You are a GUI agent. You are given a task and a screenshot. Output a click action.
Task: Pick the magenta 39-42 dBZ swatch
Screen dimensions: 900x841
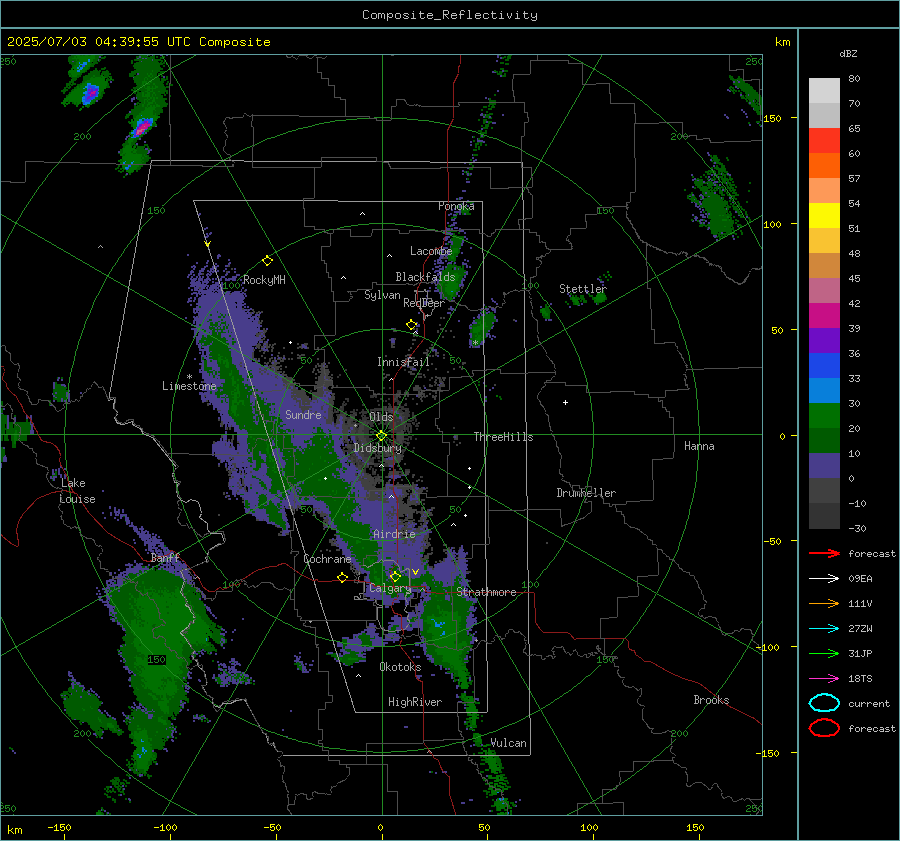tap(824, 316)
